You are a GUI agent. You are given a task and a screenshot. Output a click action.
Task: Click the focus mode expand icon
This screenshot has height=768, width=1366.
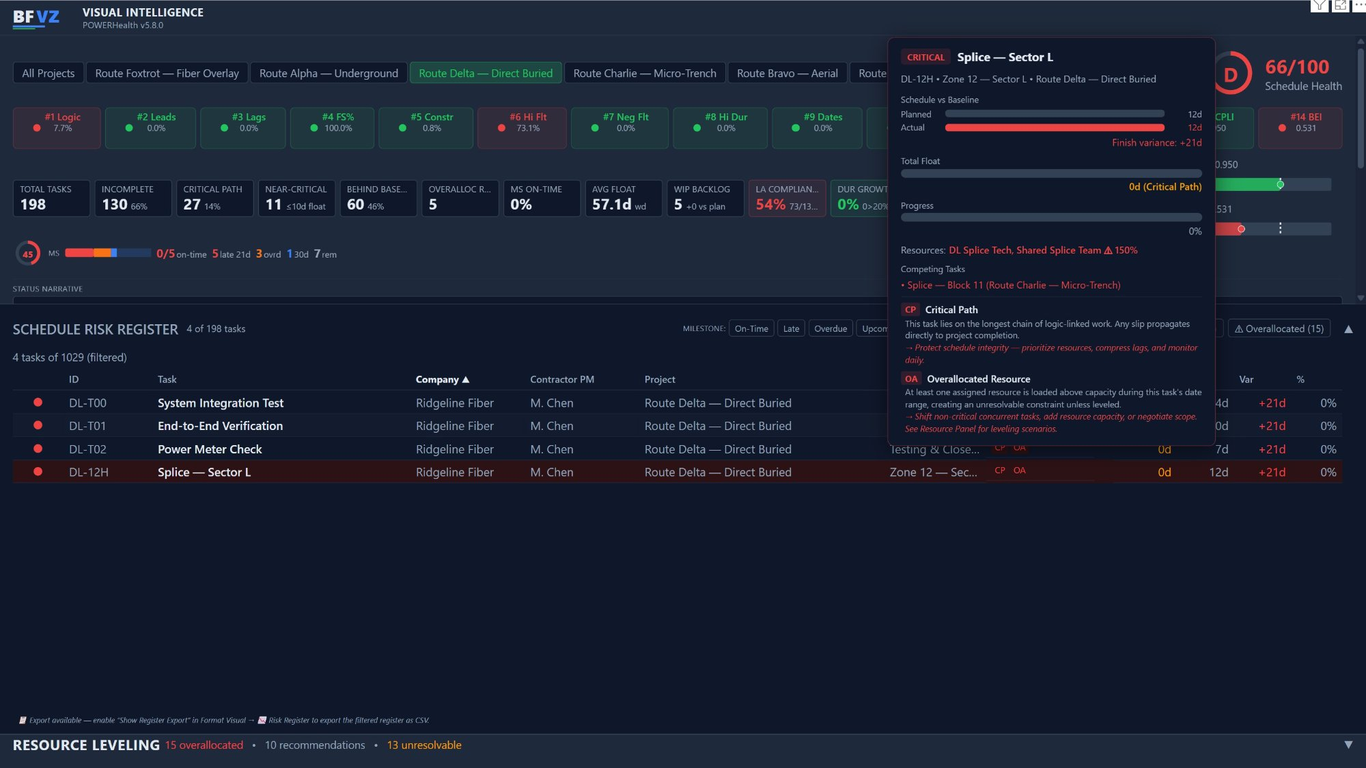tap(1340, 6)
